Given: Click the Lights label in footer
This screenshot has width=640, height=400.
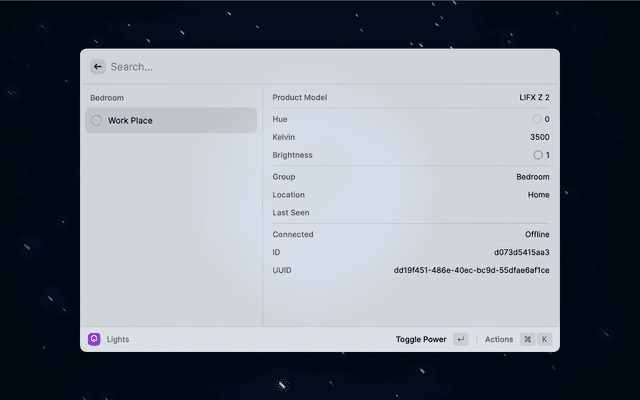Looking at the screenshot, I should (x=118, y=339).
